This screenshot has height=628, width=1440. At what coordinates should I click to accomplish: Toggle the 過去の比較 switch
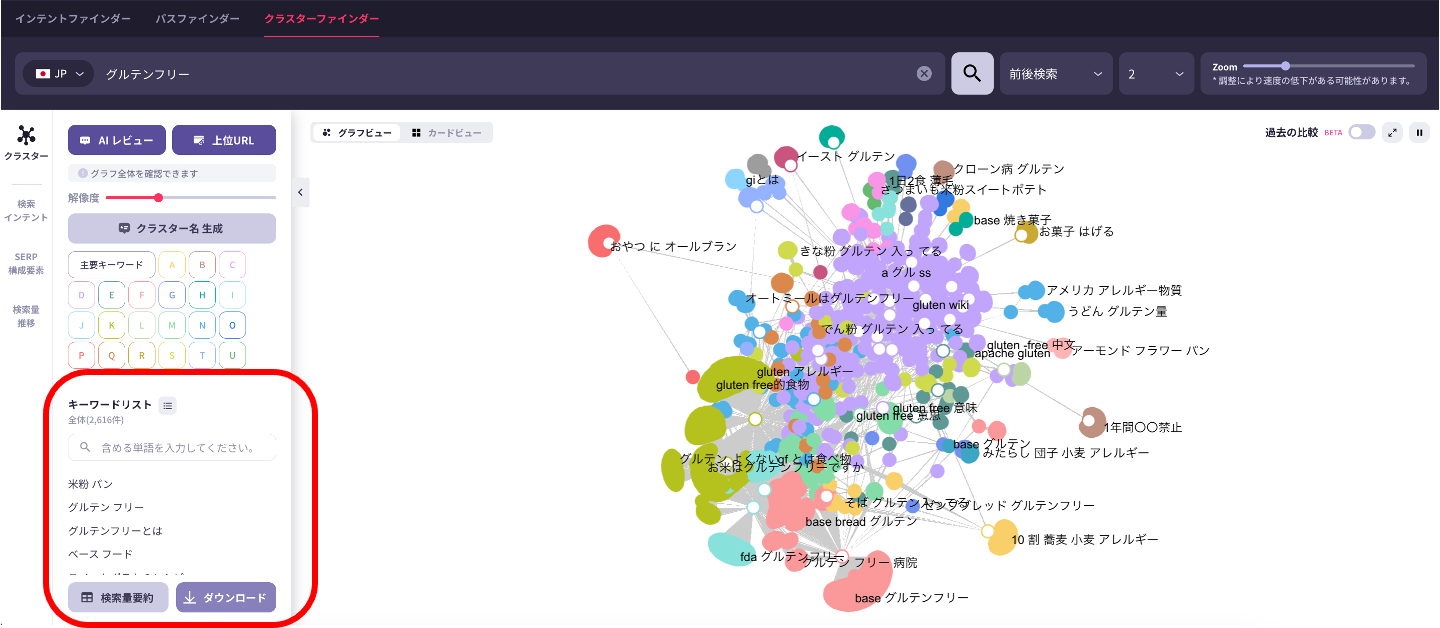[1361, 132]
